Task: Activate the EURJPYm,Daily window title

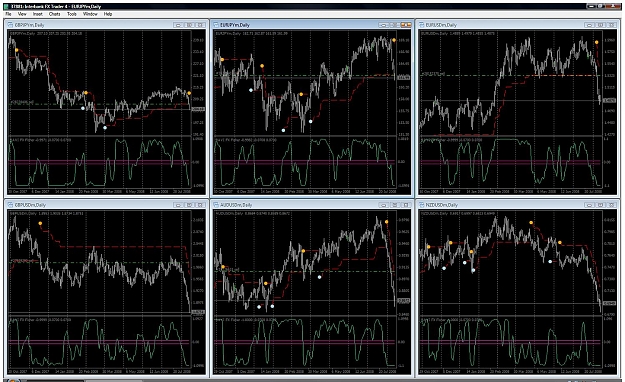Action: (x=235, y=25)
